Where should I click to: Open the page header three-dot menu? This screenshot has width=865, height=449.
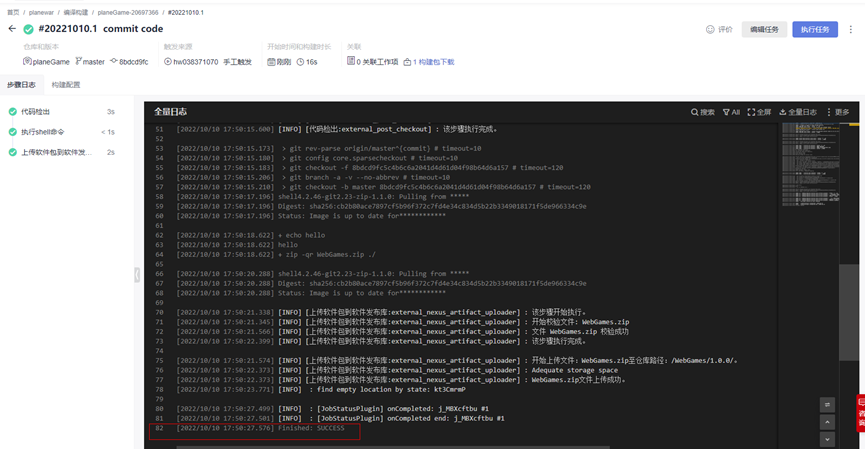point(851,29)
